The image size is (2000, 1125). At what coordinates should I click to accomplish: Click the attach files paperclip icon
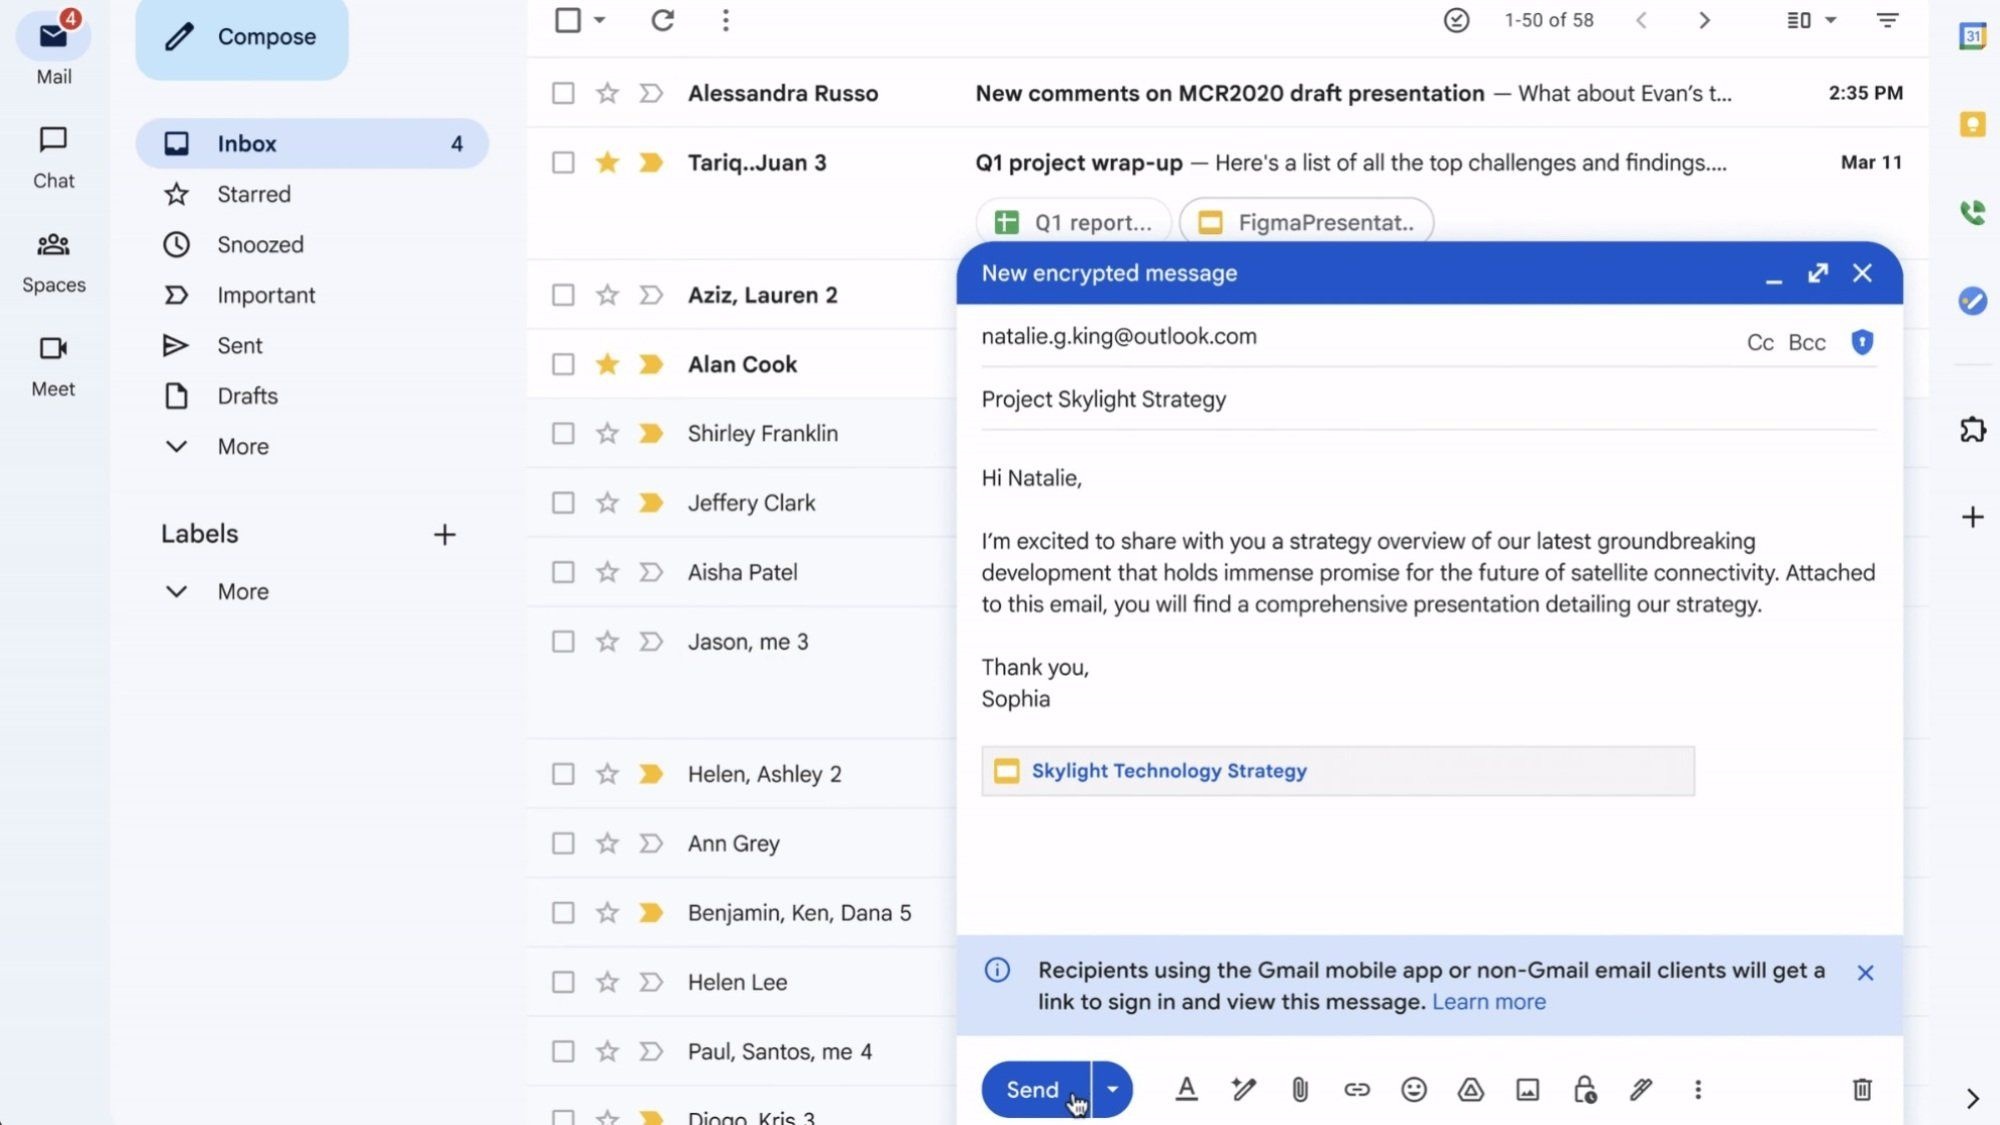pos(1299,1089)
